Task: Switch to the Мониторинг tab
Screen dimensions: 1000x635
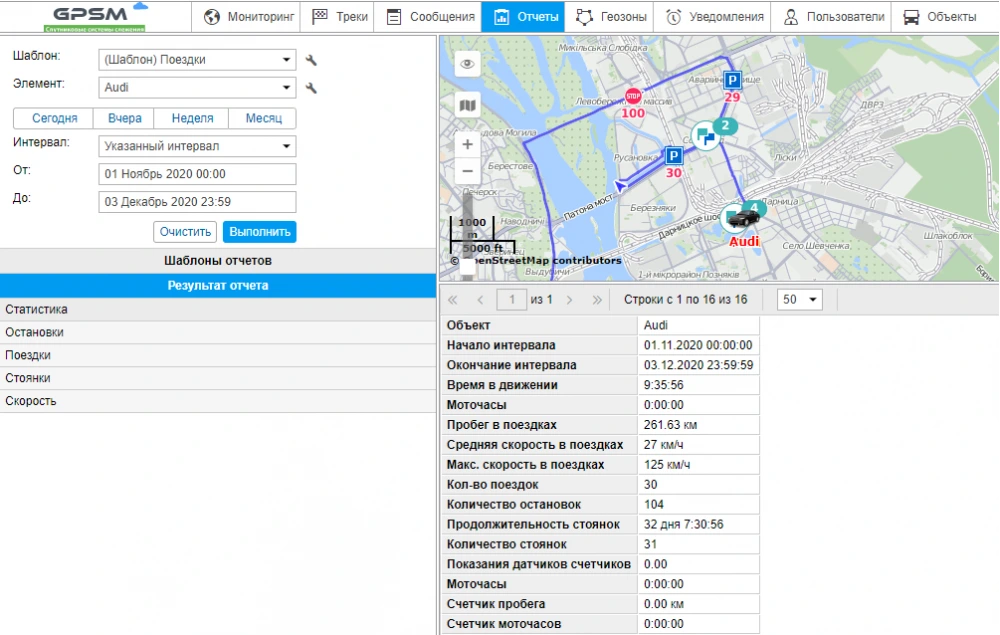Action: pyautogui.click(x=249, y=17)
